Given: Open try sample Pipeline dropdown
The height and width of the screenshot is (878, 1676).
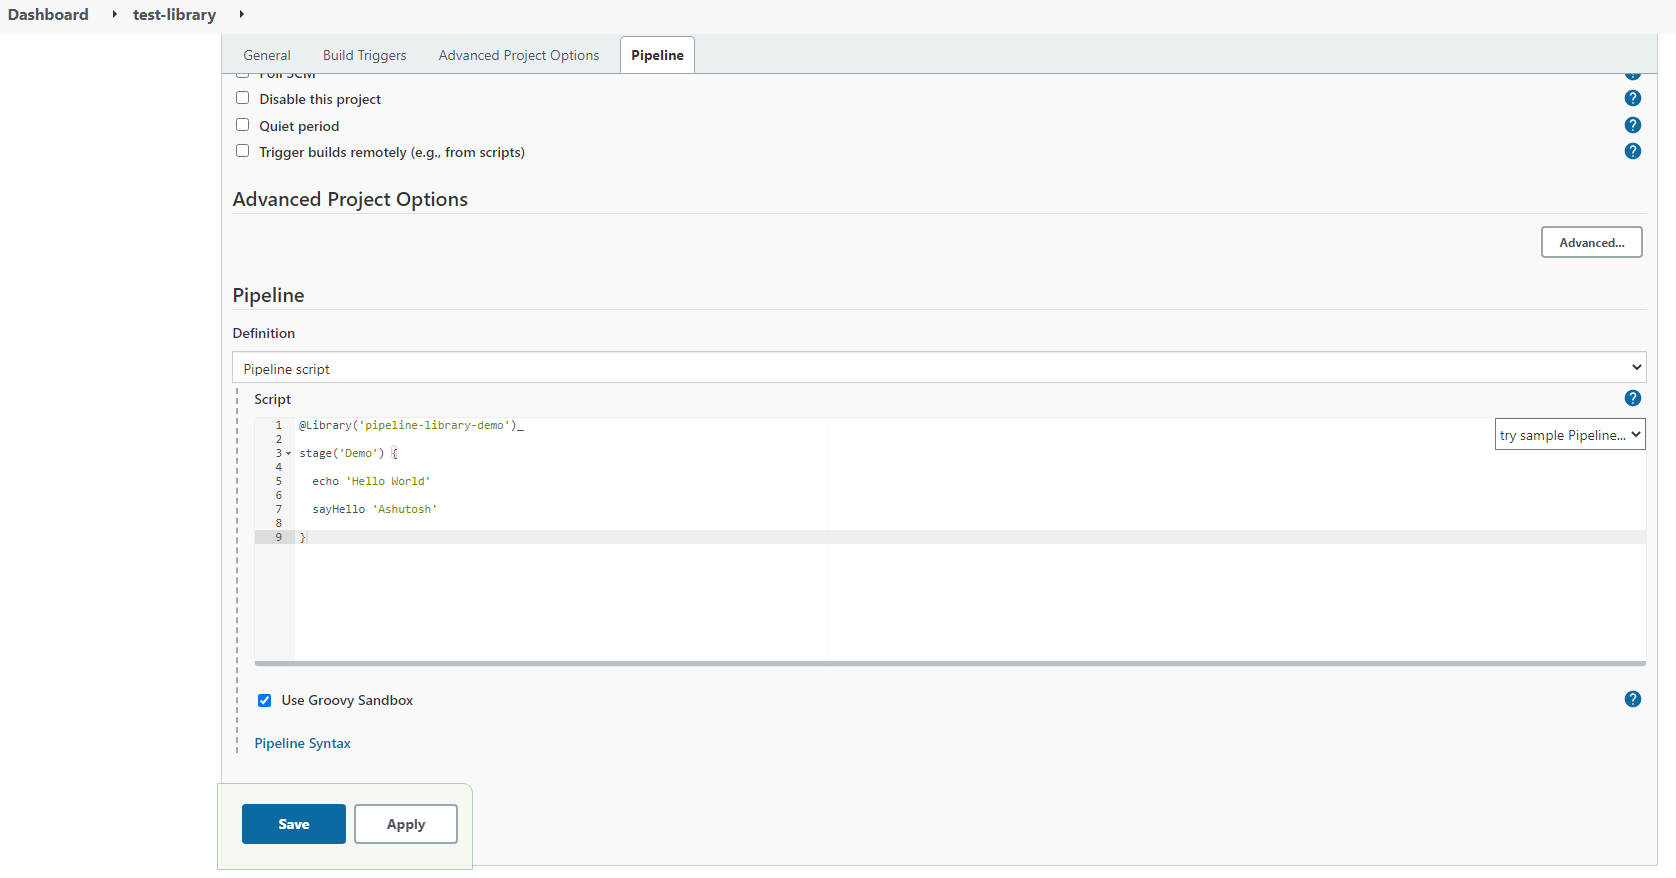Looking at the screenshot, I should 1570,434.
